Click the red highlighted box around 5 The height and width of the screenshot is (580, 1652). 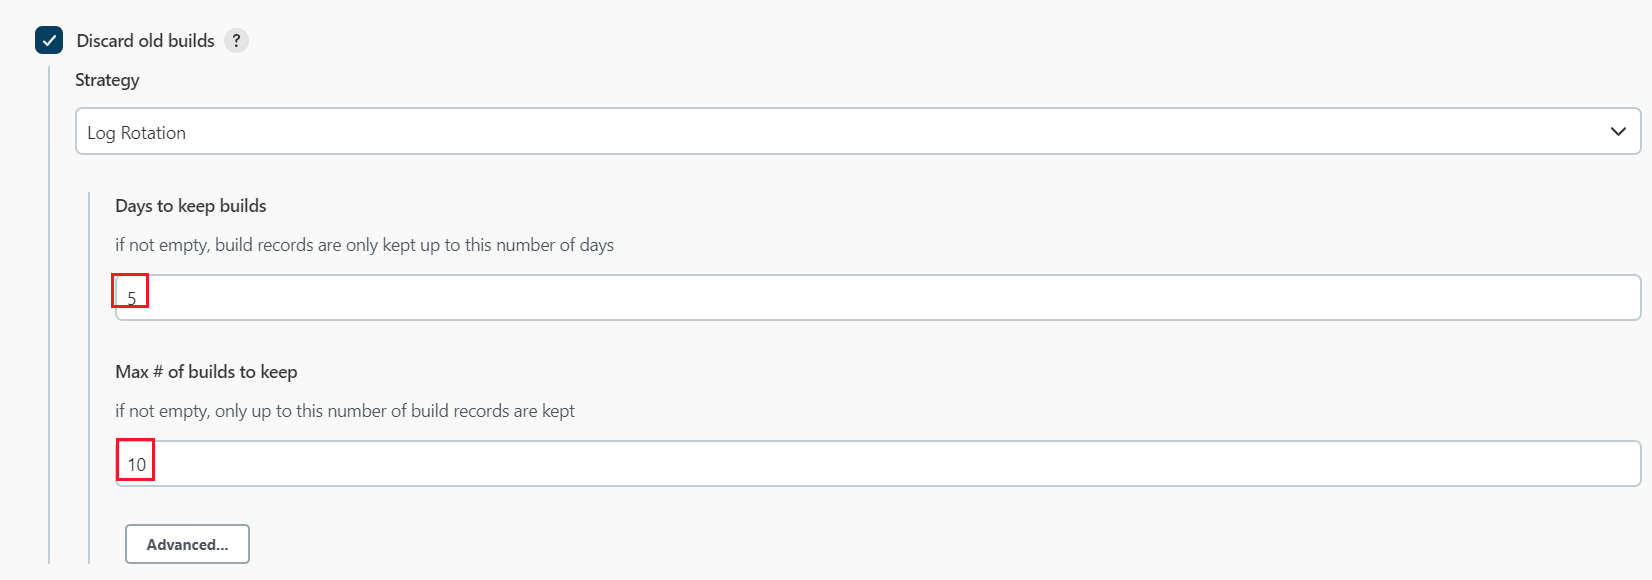pyautogui.click(x=130, y=290)
